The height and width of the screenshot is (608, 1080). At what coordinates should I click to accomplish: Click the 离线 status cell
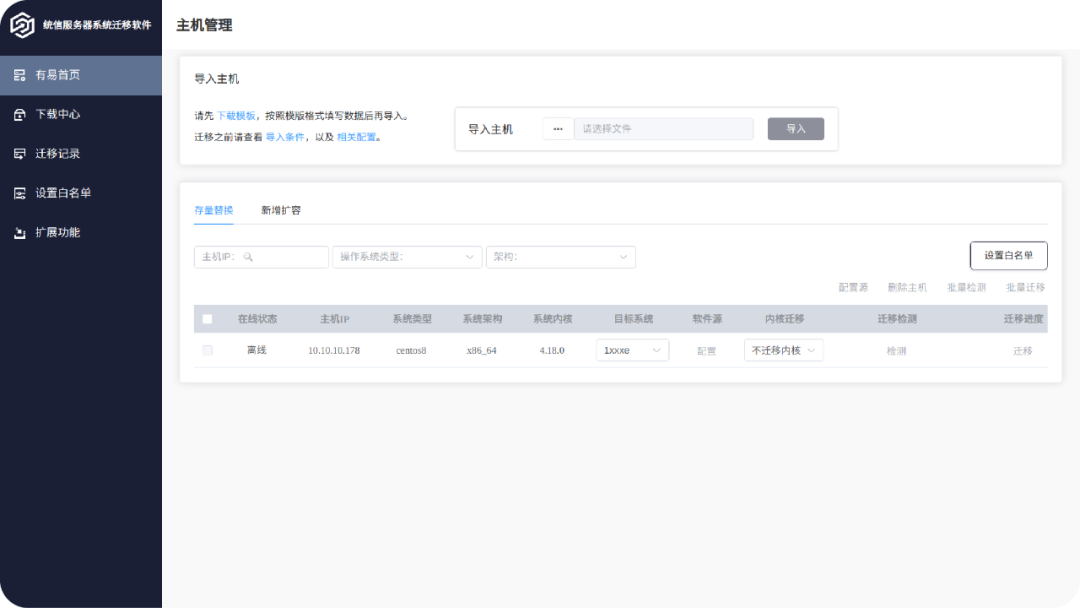[257, 350]
